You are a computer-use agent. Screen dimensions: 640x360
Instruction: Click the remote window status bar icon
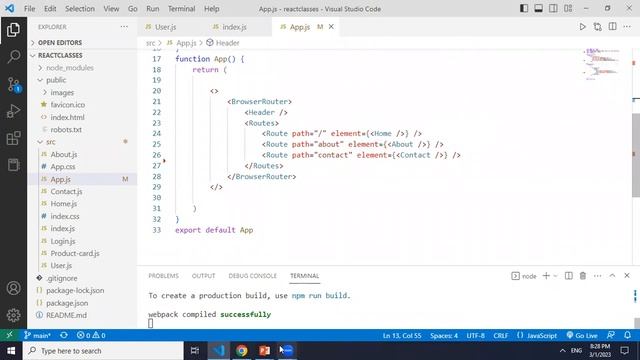(x=9, y=336)
